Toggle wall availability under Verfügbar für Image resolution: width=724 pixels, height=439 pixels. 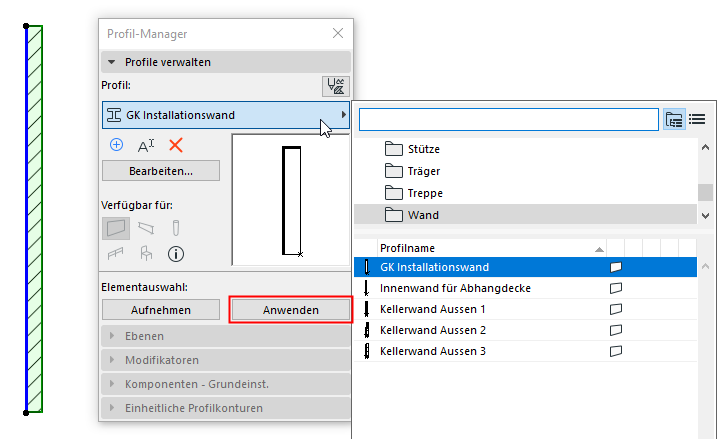pos(116,228)
